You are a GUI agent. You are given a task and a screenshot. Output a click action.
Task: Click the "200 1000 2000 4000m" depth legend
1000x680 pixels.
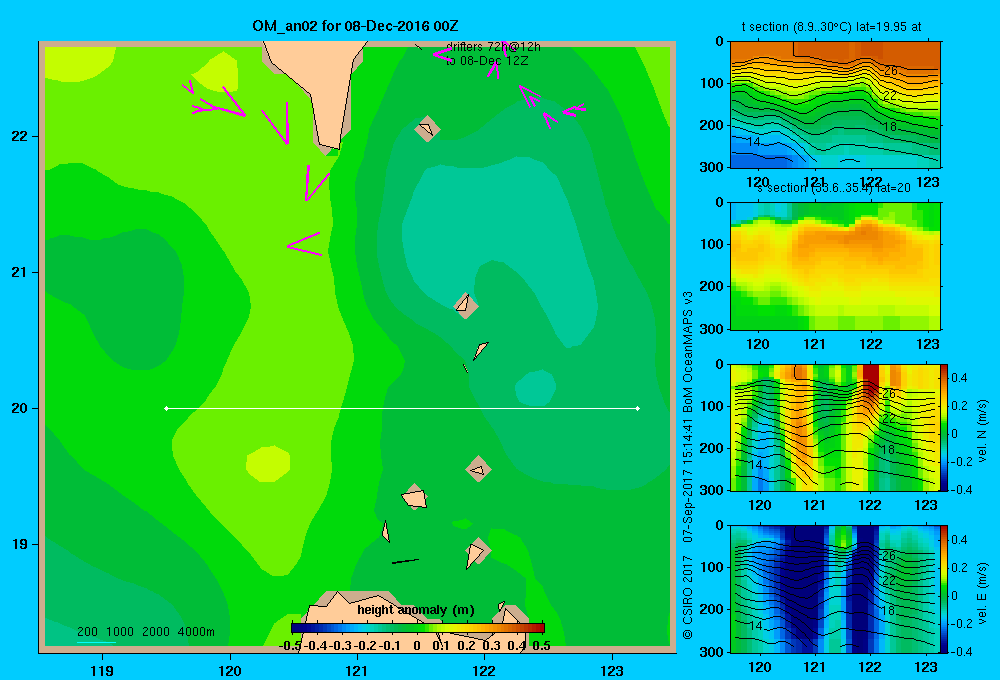(145, 632)
